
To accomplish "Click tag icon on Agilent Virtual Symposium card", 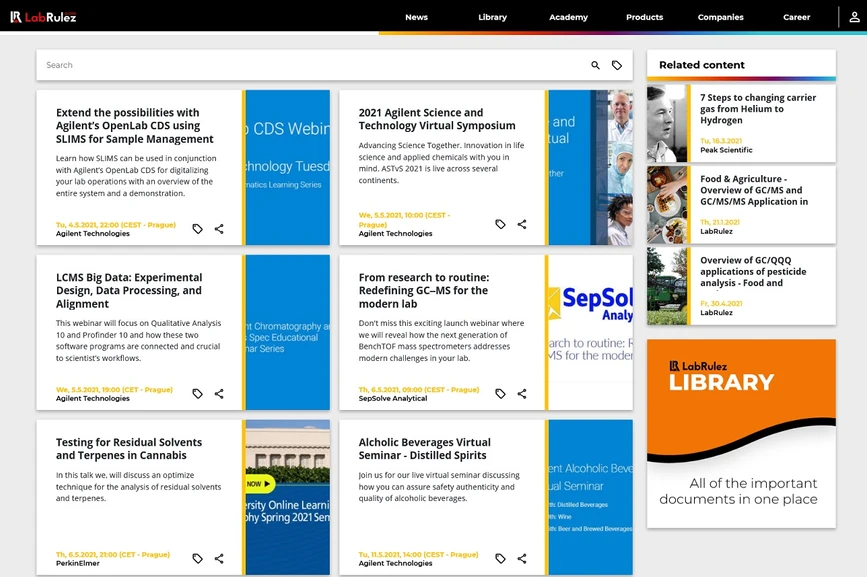I will click(x=500, y=224).
